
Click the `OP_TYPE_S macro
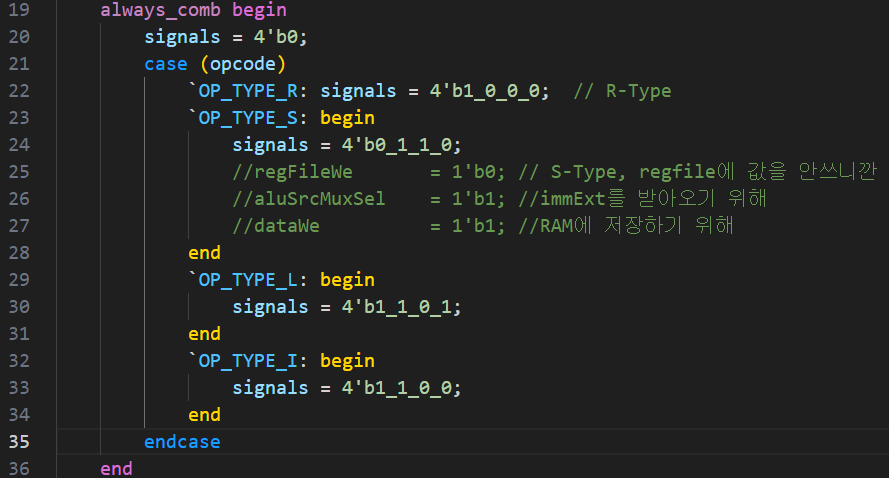(243, 118)
